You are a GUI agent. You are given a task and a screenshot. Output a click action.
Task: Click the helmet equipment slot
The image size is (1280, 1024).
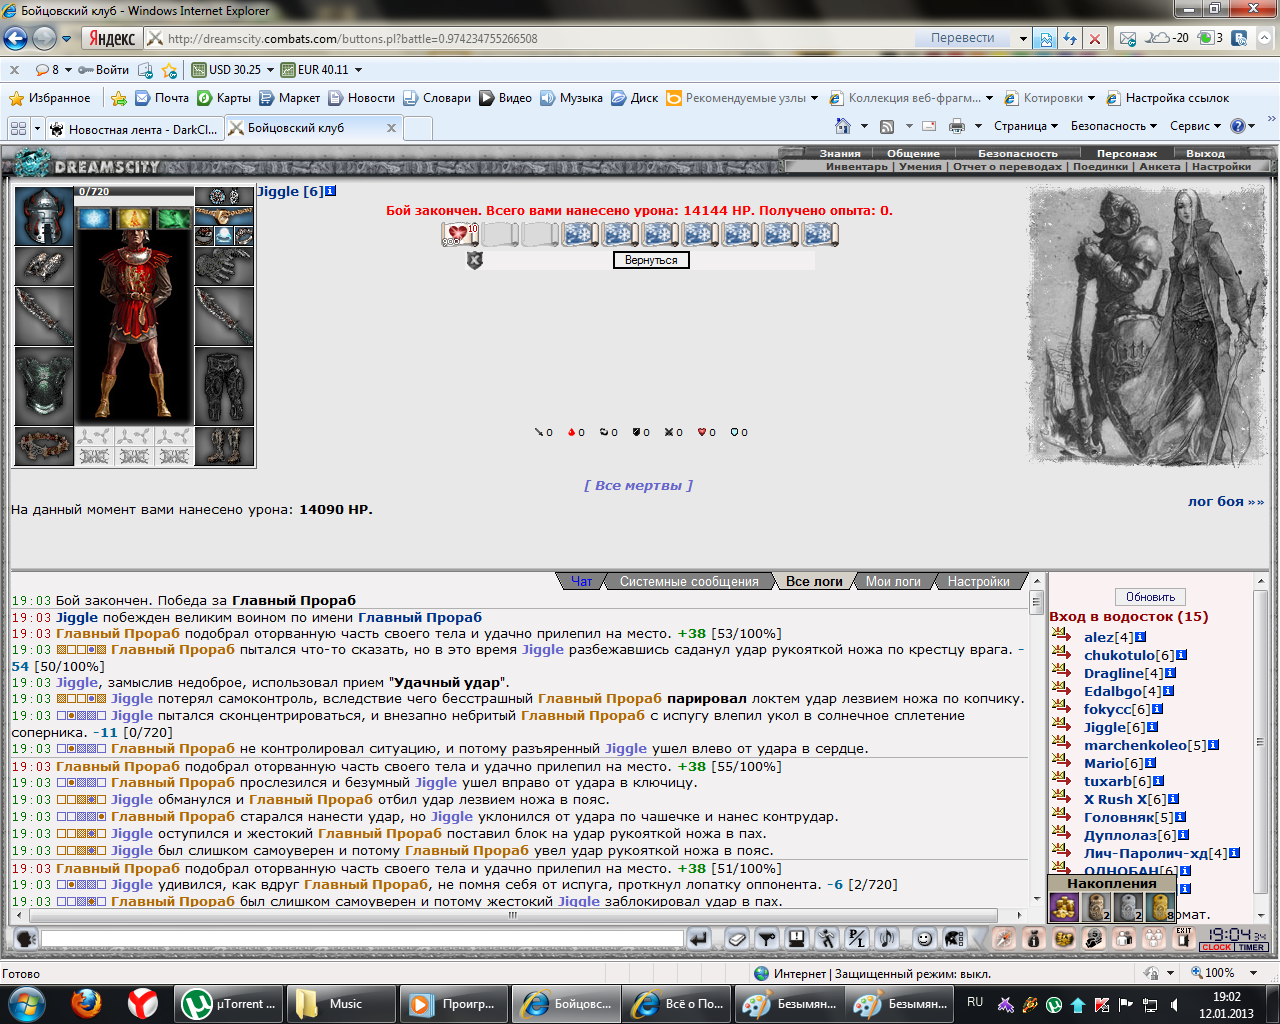click(43, 217)
